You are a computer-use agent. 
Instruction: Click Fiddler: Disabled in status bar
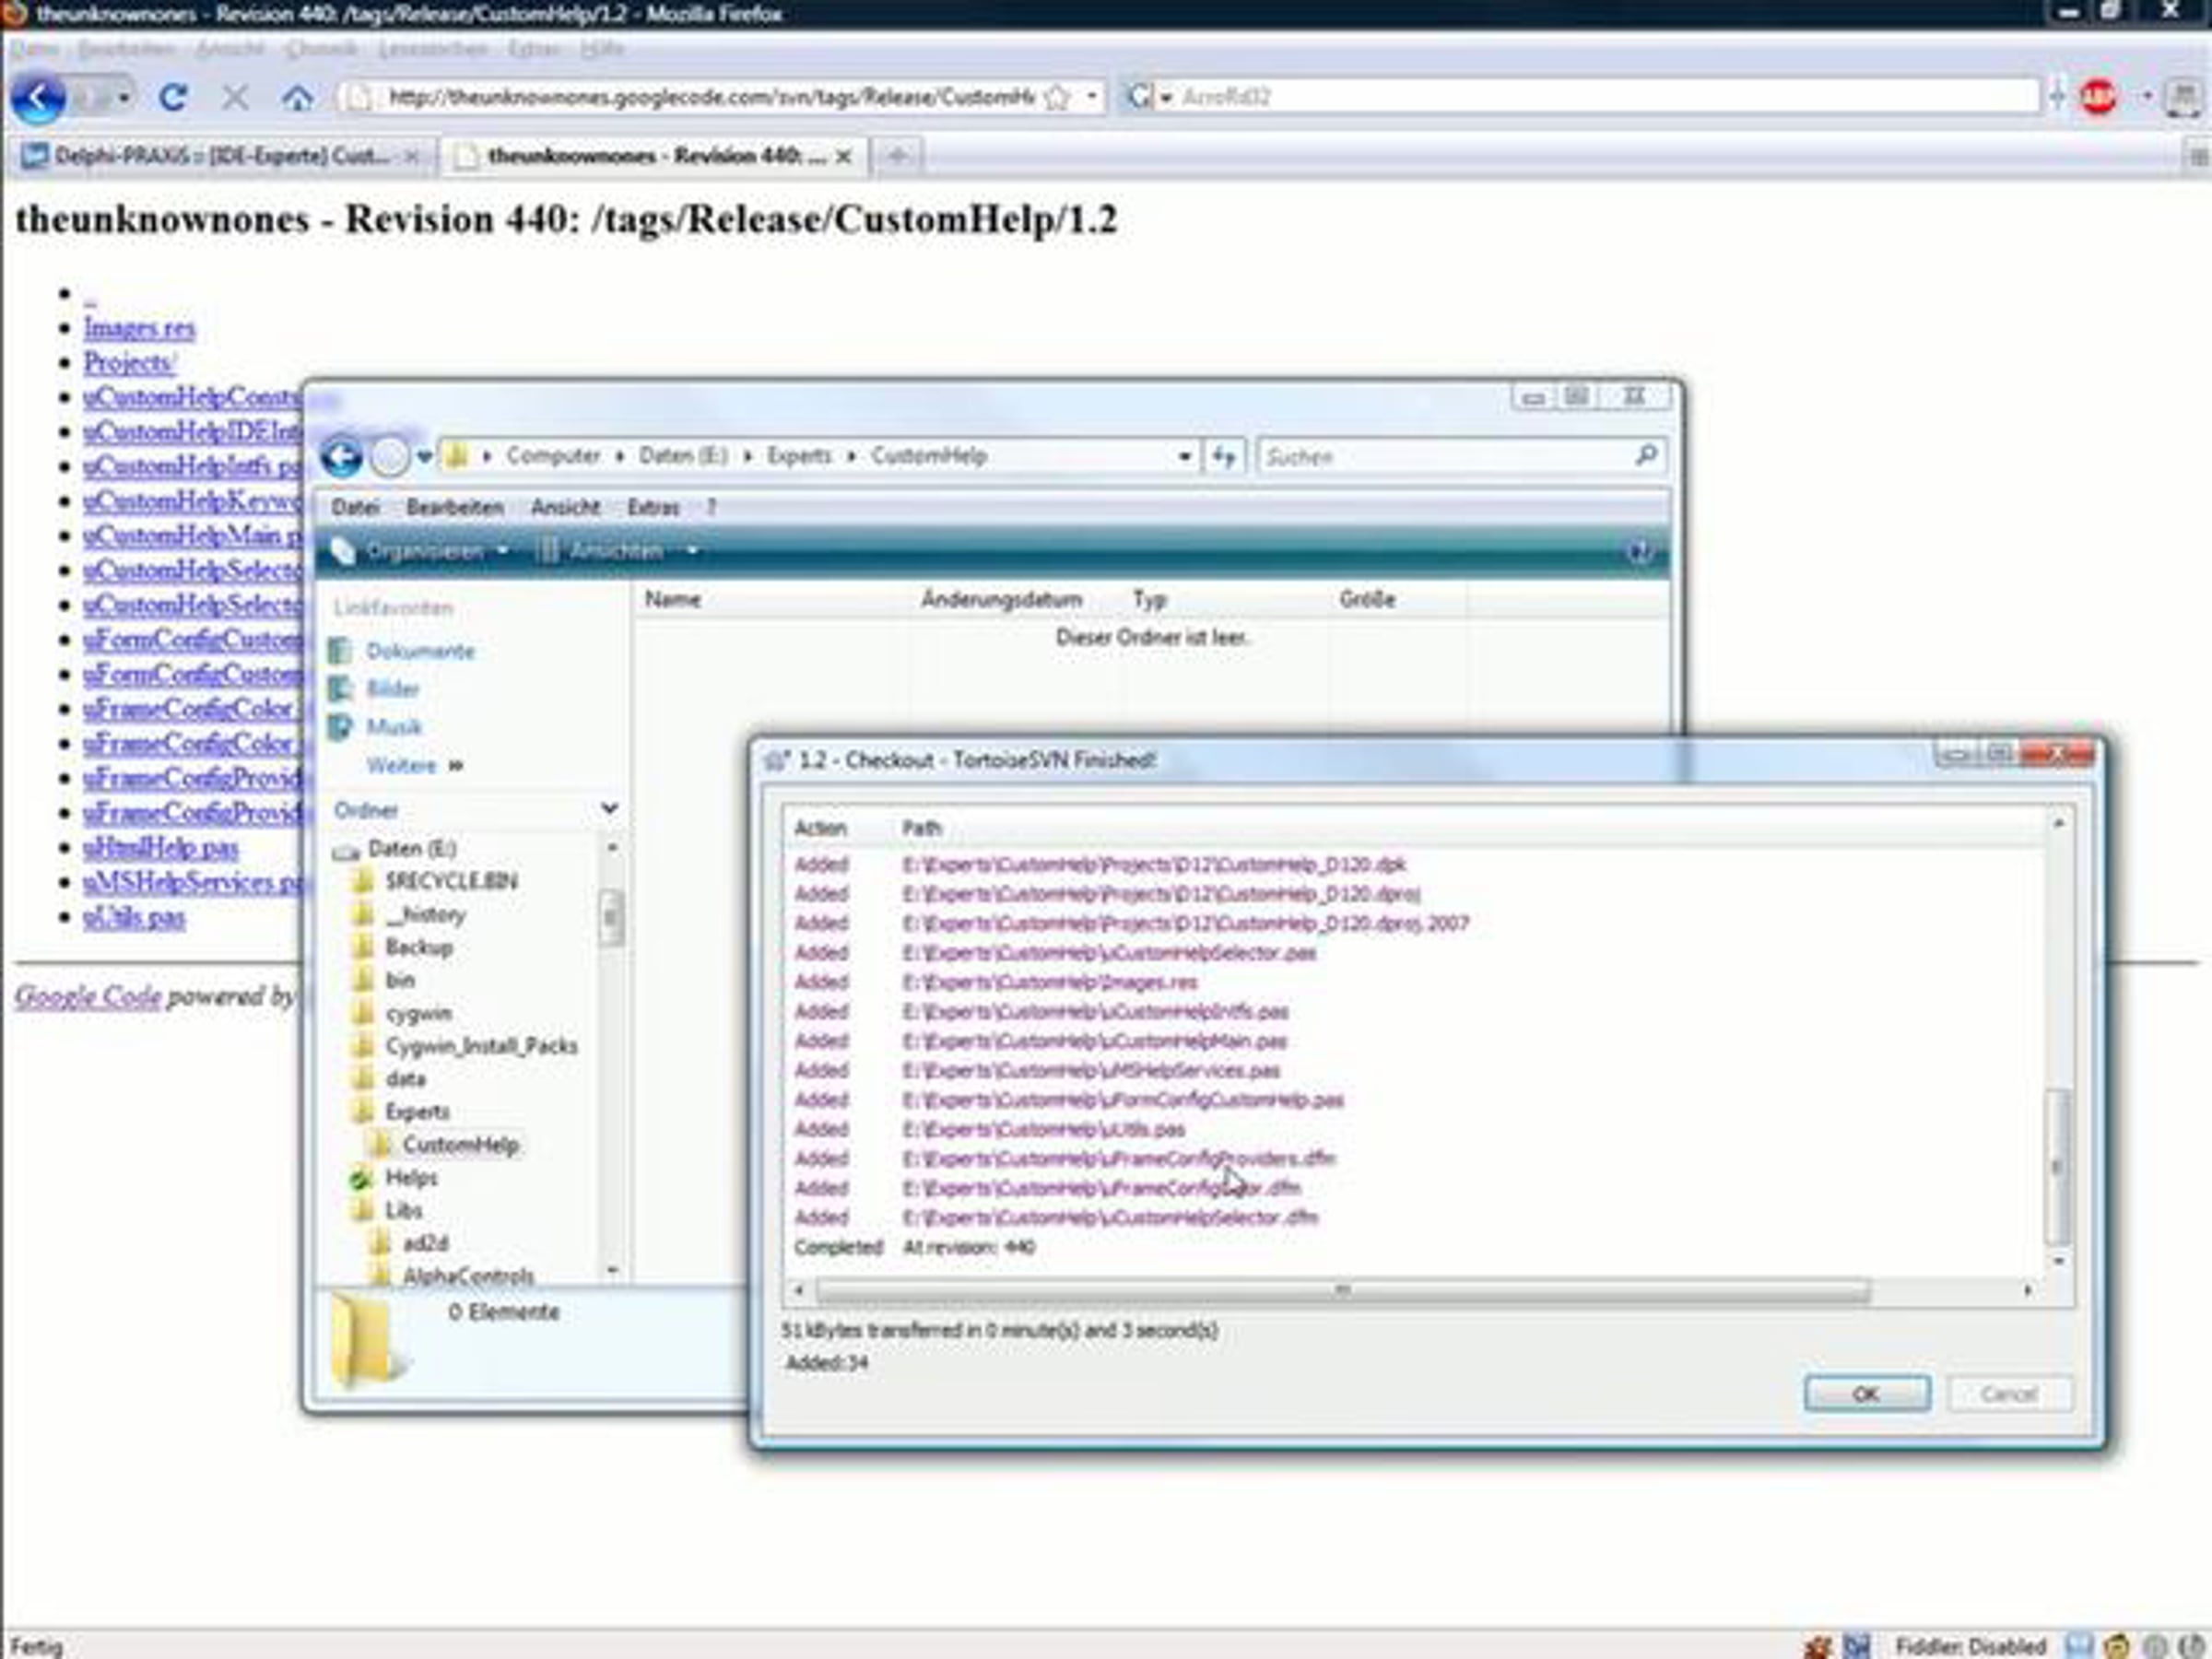click(1971, 1646)
